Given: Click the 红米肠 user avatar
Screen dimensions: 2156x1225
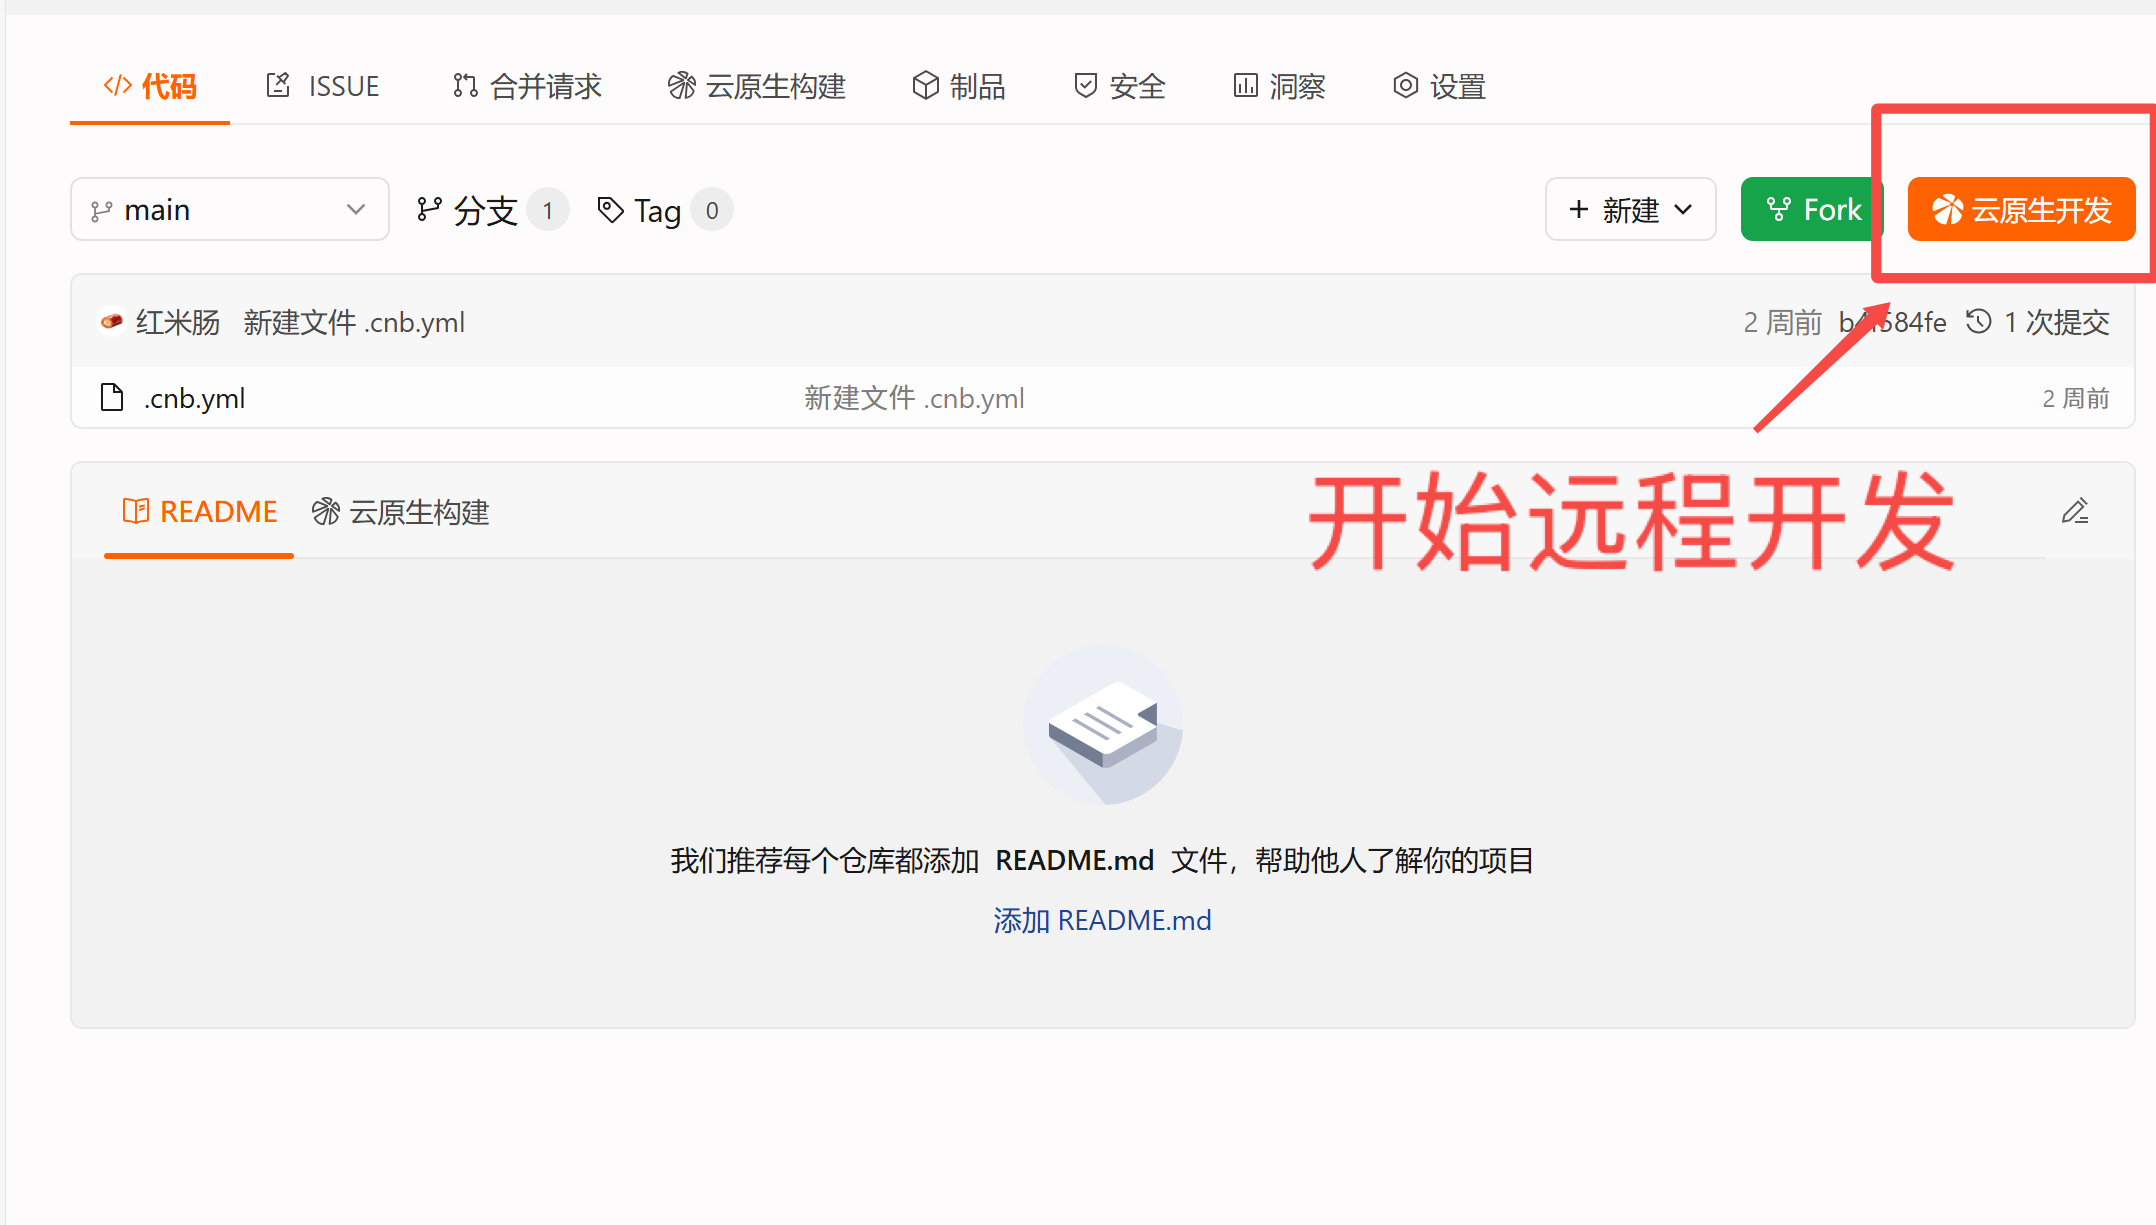Looking at the screenshot, I should pyautogui.click(x=112, y=322).
